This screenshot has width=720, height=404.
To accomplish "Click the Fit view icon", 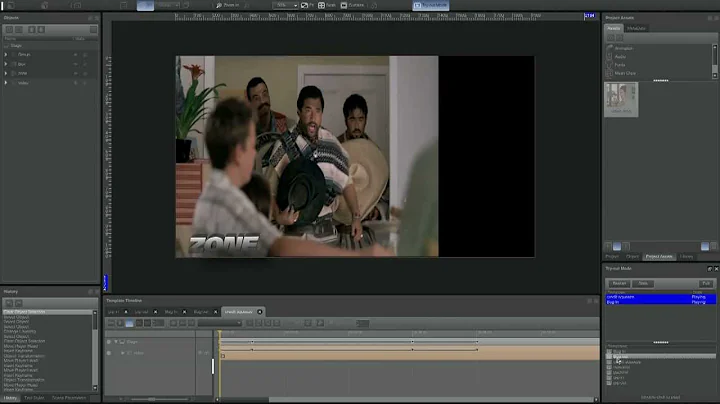I will tap(304, 5).
